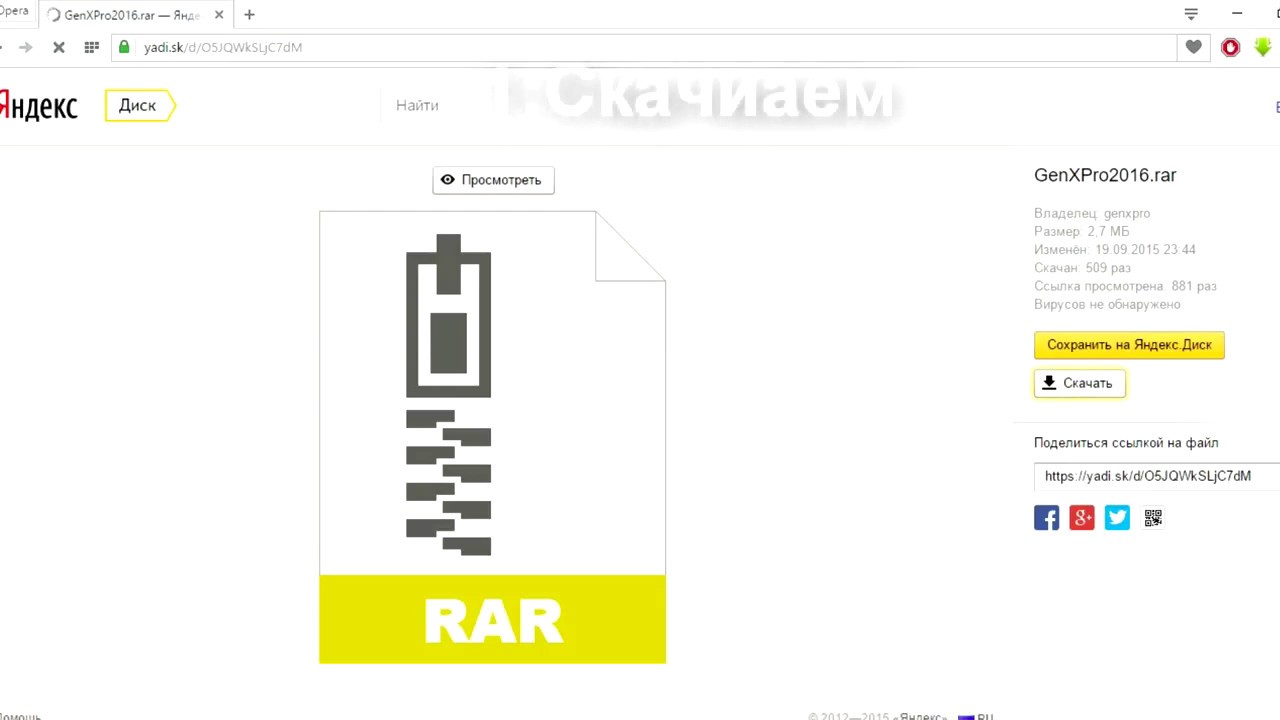Click the Помощь help link
Screen dimensions: 1280x720
point(20,716)
